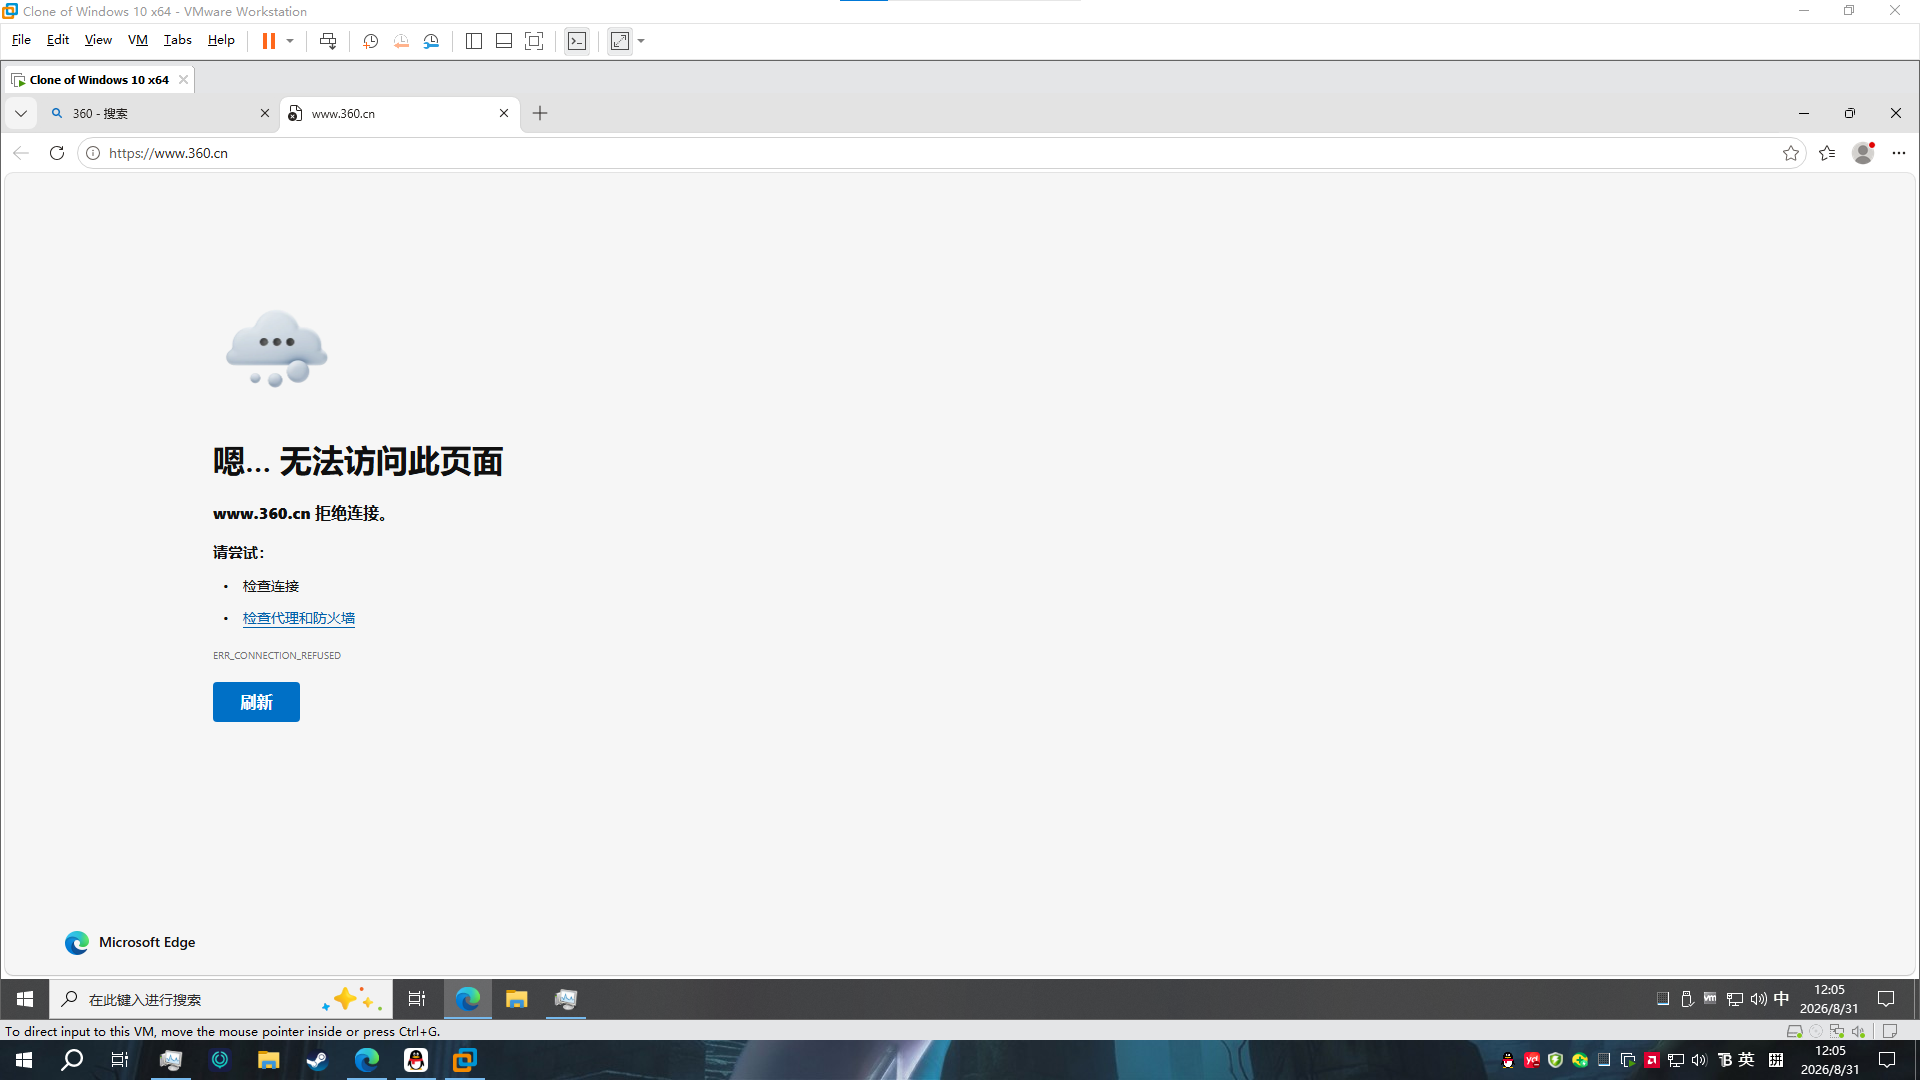Select the Clone of Windows 10 x64 tab

(99, 80)
